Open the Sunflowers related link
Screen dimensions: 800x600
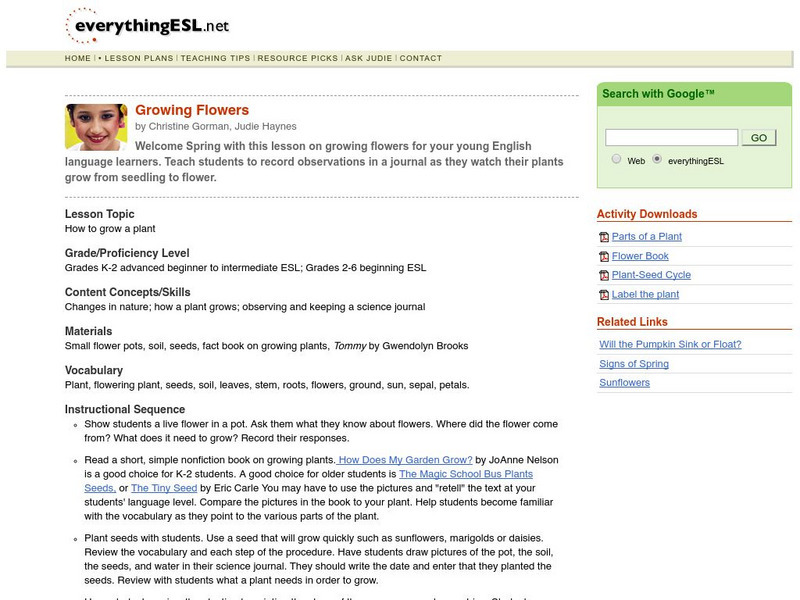tap(624, 383)
